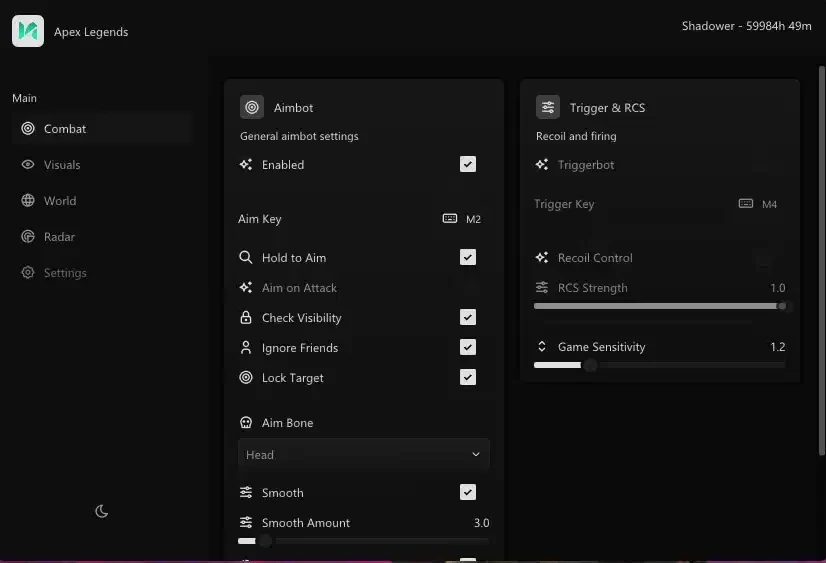This screenshot has width=826, height=563.
Task: Click the keyboard icon beside Aim Key
Action: click(450, 219)
